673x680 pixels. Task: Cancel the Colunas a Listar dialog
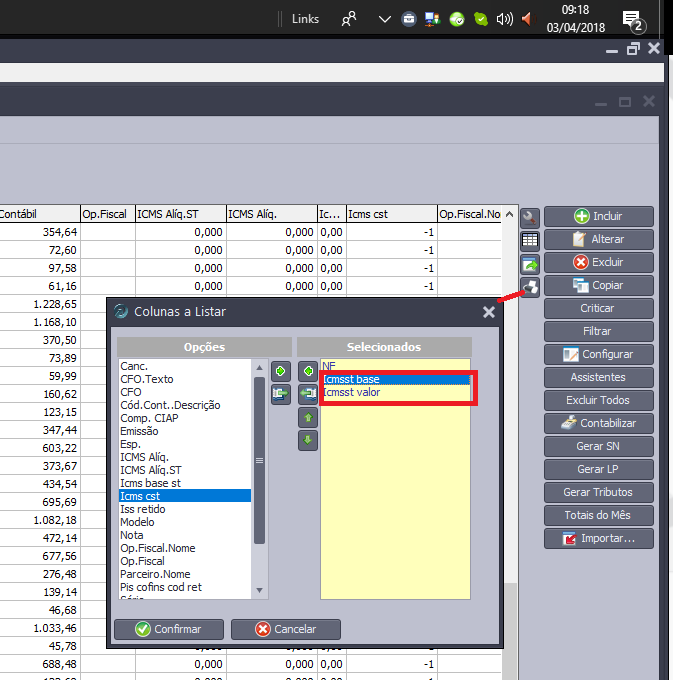click(x=286, y=629)
